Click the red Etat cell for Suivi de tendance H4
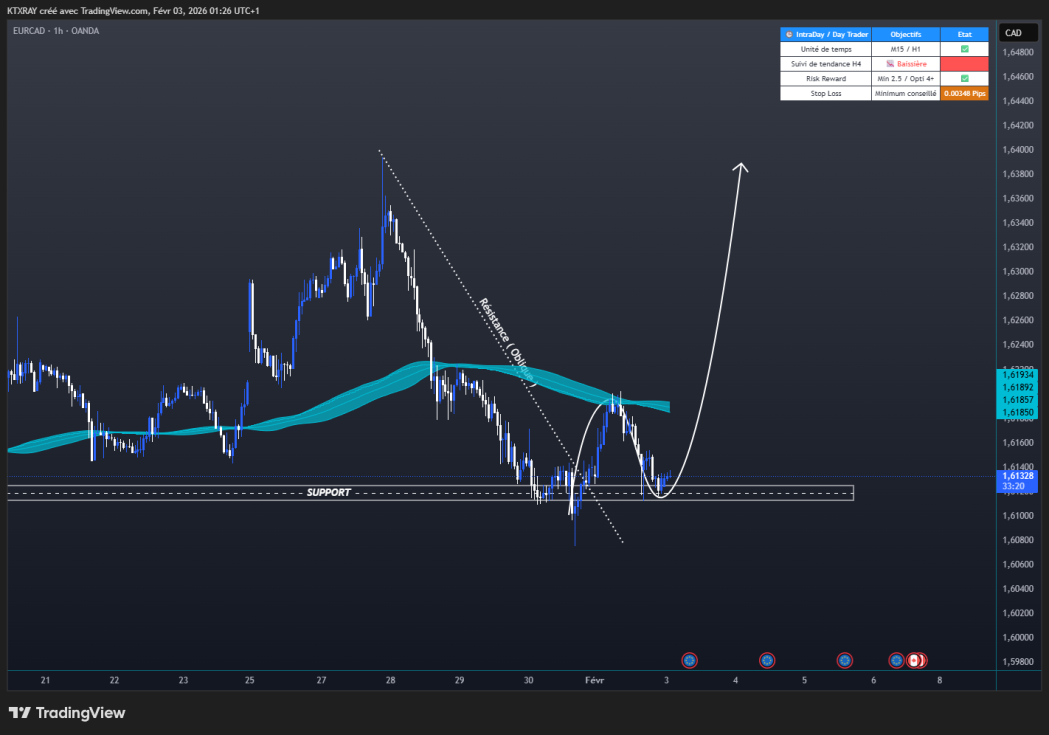Screen dimensions: 1049x735 (964, 63)
